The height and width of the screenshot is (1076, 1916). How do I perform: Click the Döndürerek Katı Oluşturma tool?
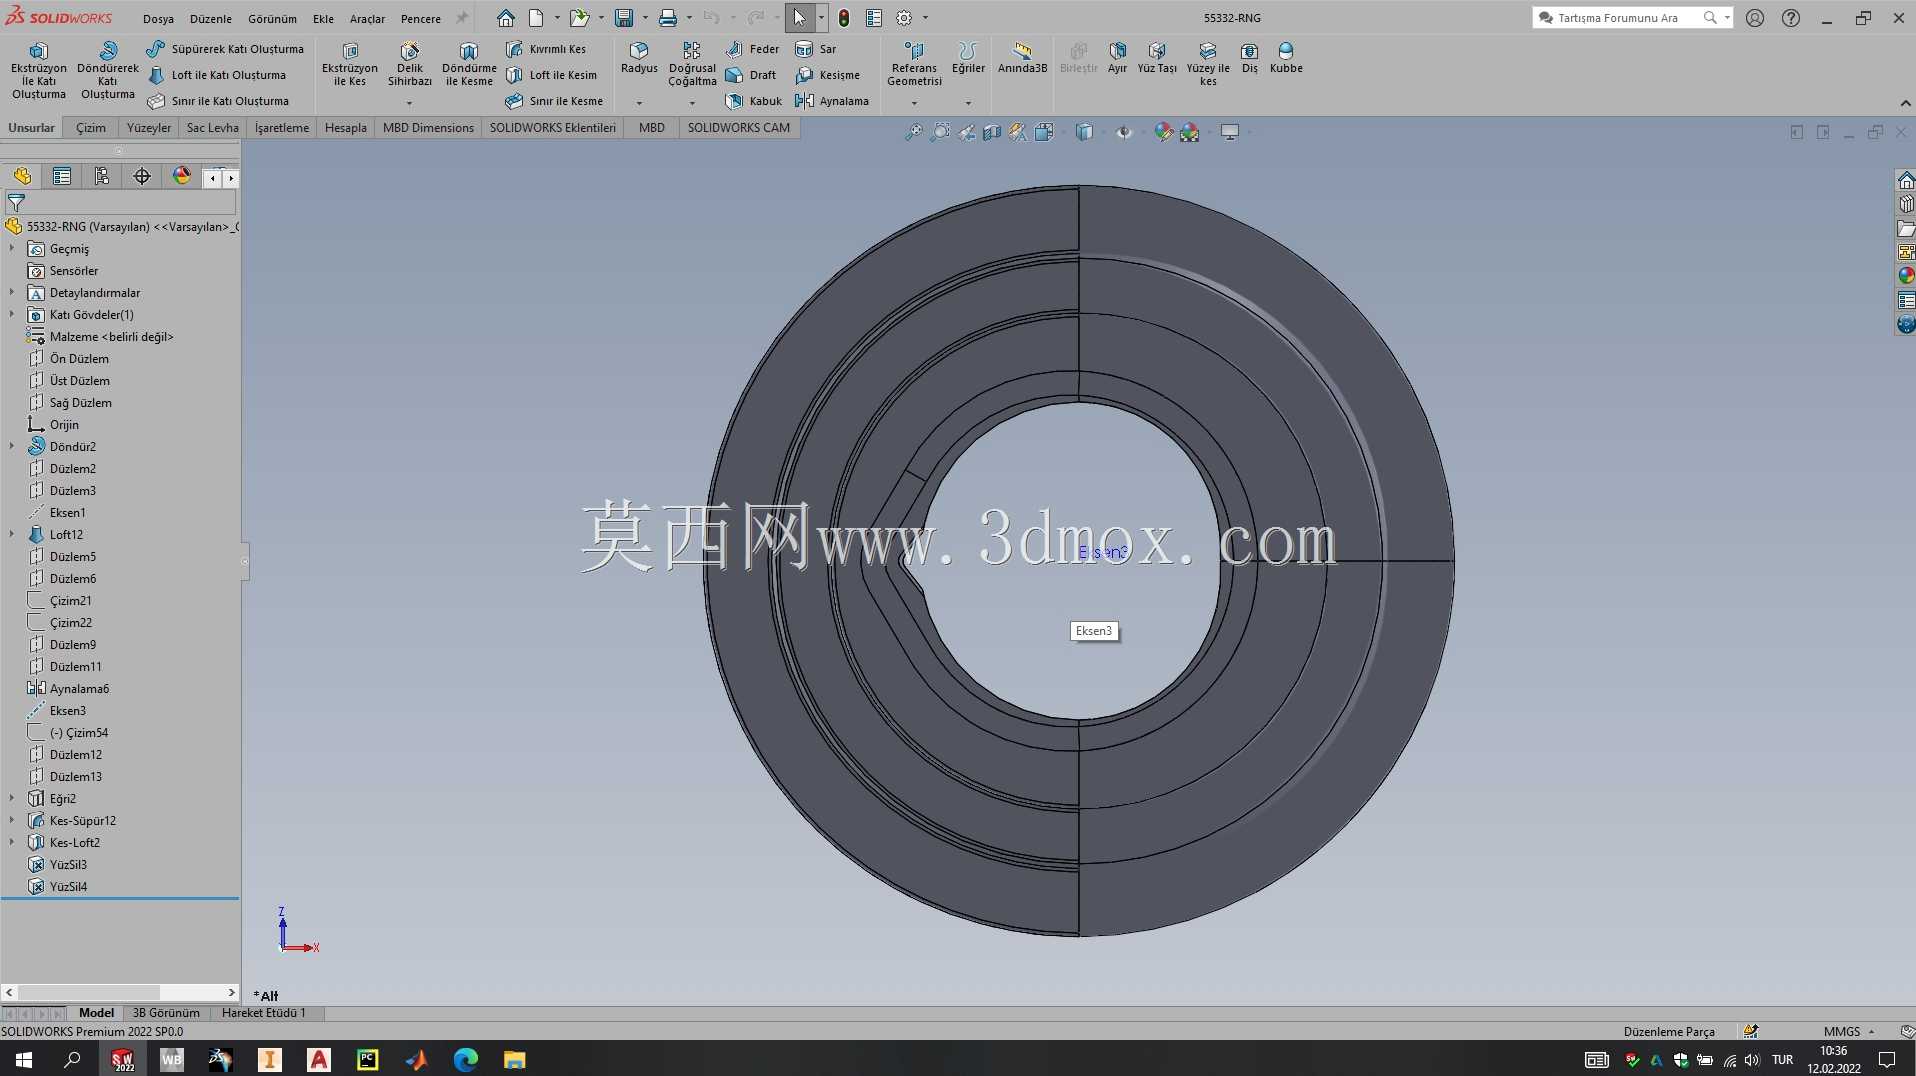pos(108,70)
